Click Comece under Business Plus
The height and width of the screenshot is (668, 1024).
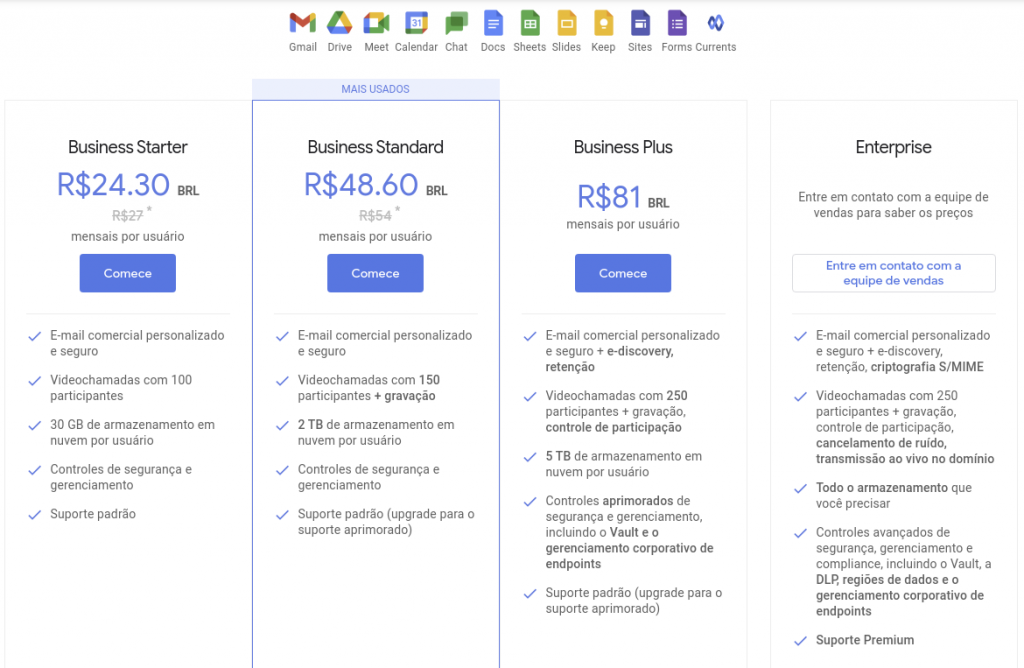click(622, 273)
